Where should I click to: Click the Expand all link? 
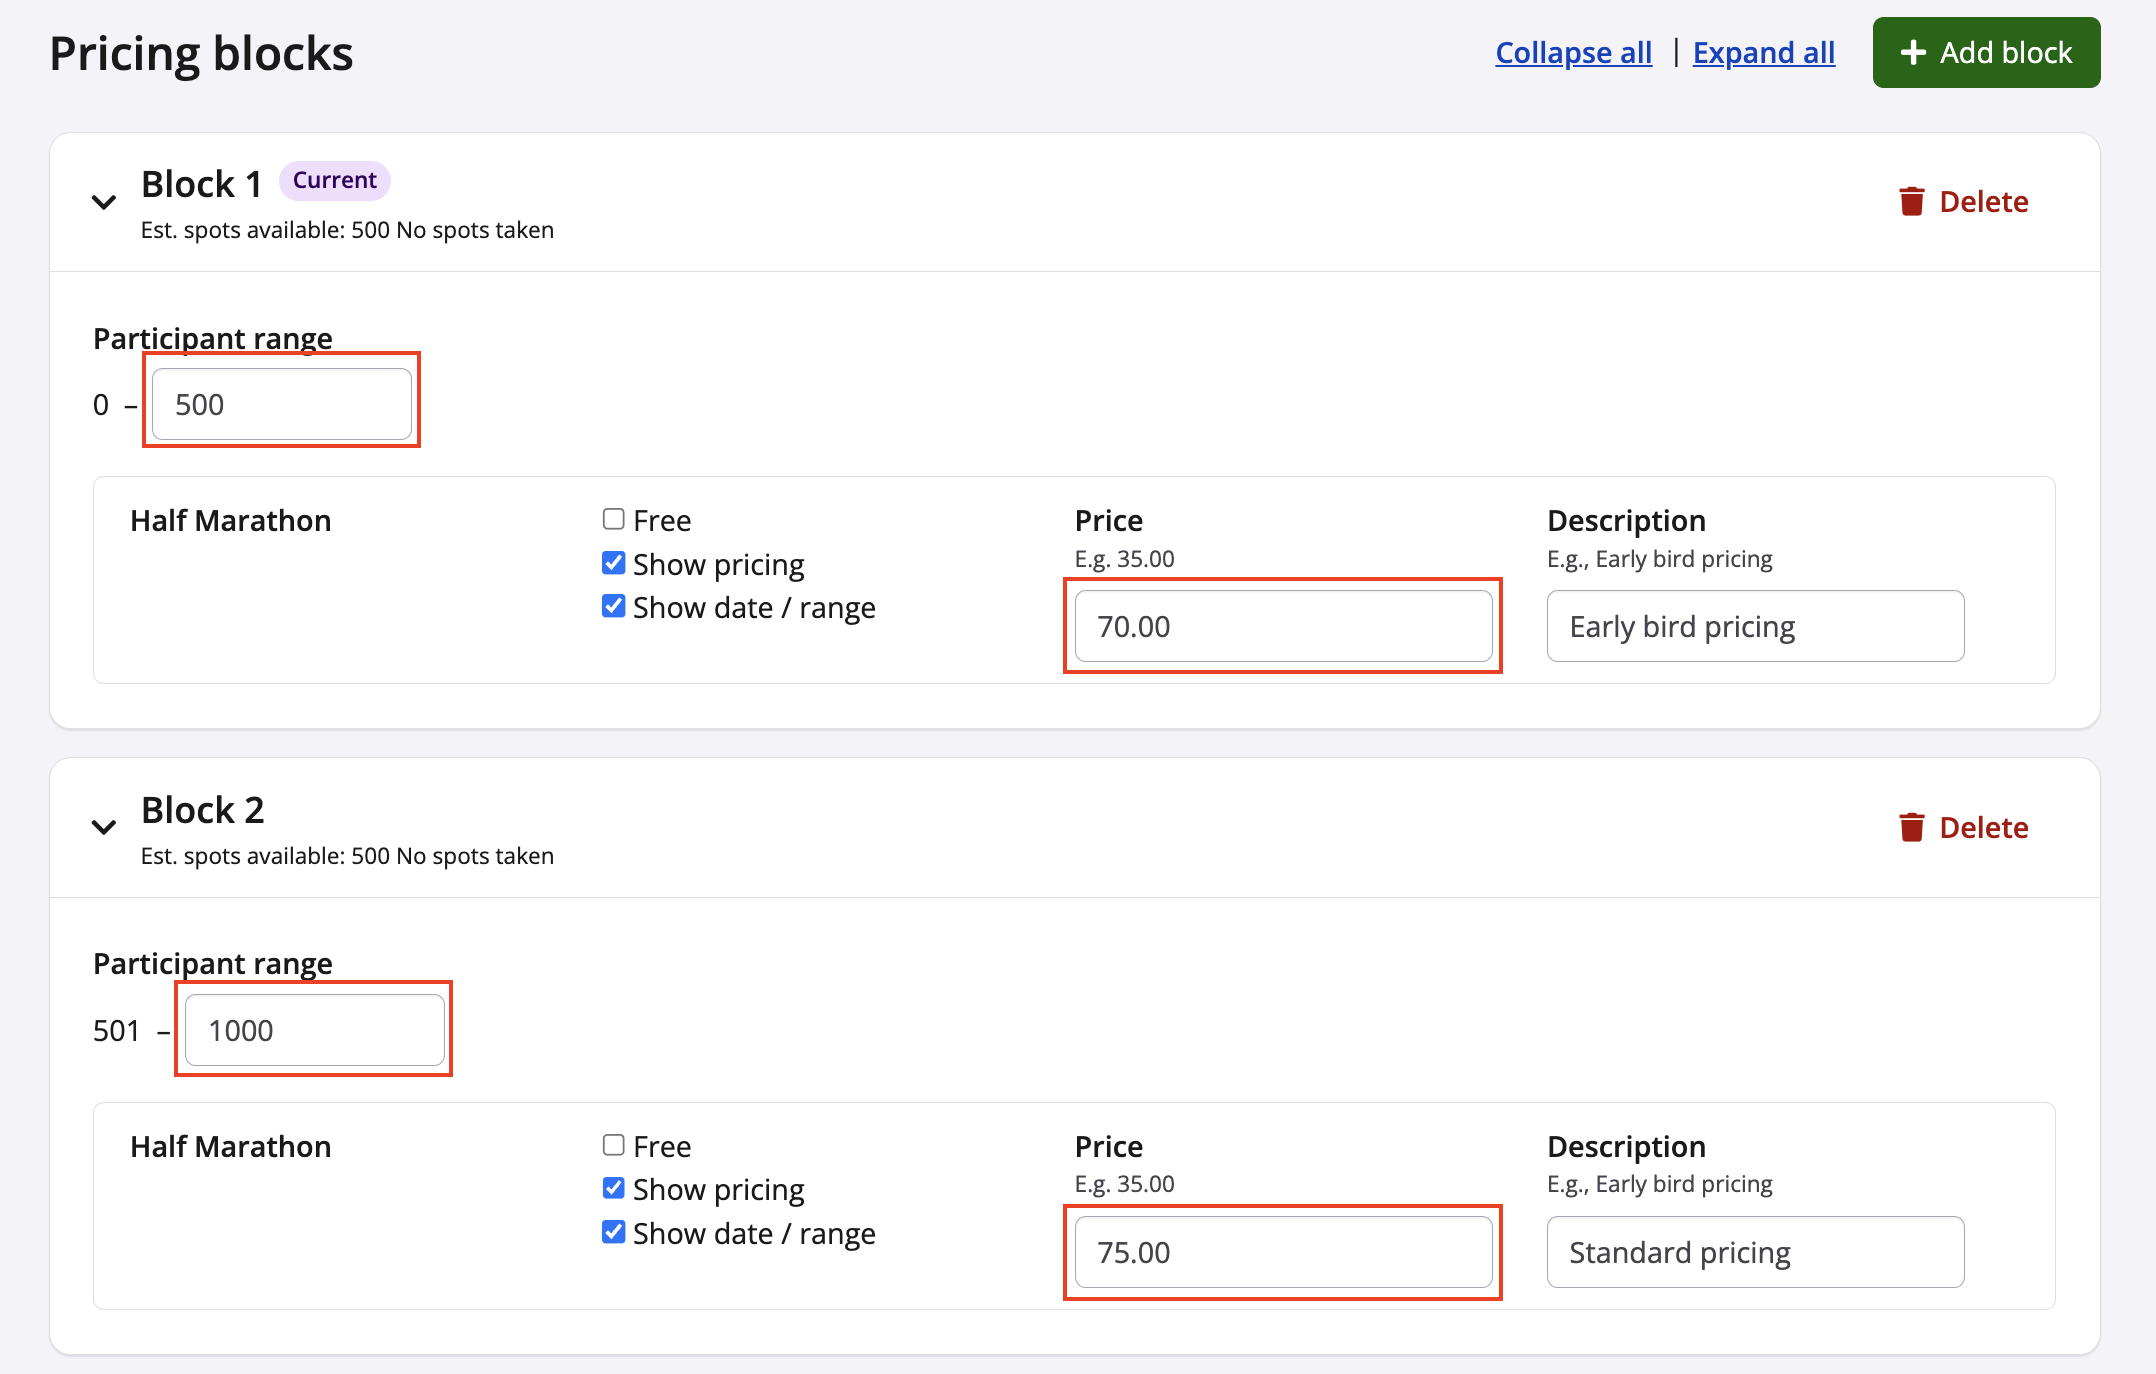click(x=1763, y=53)
